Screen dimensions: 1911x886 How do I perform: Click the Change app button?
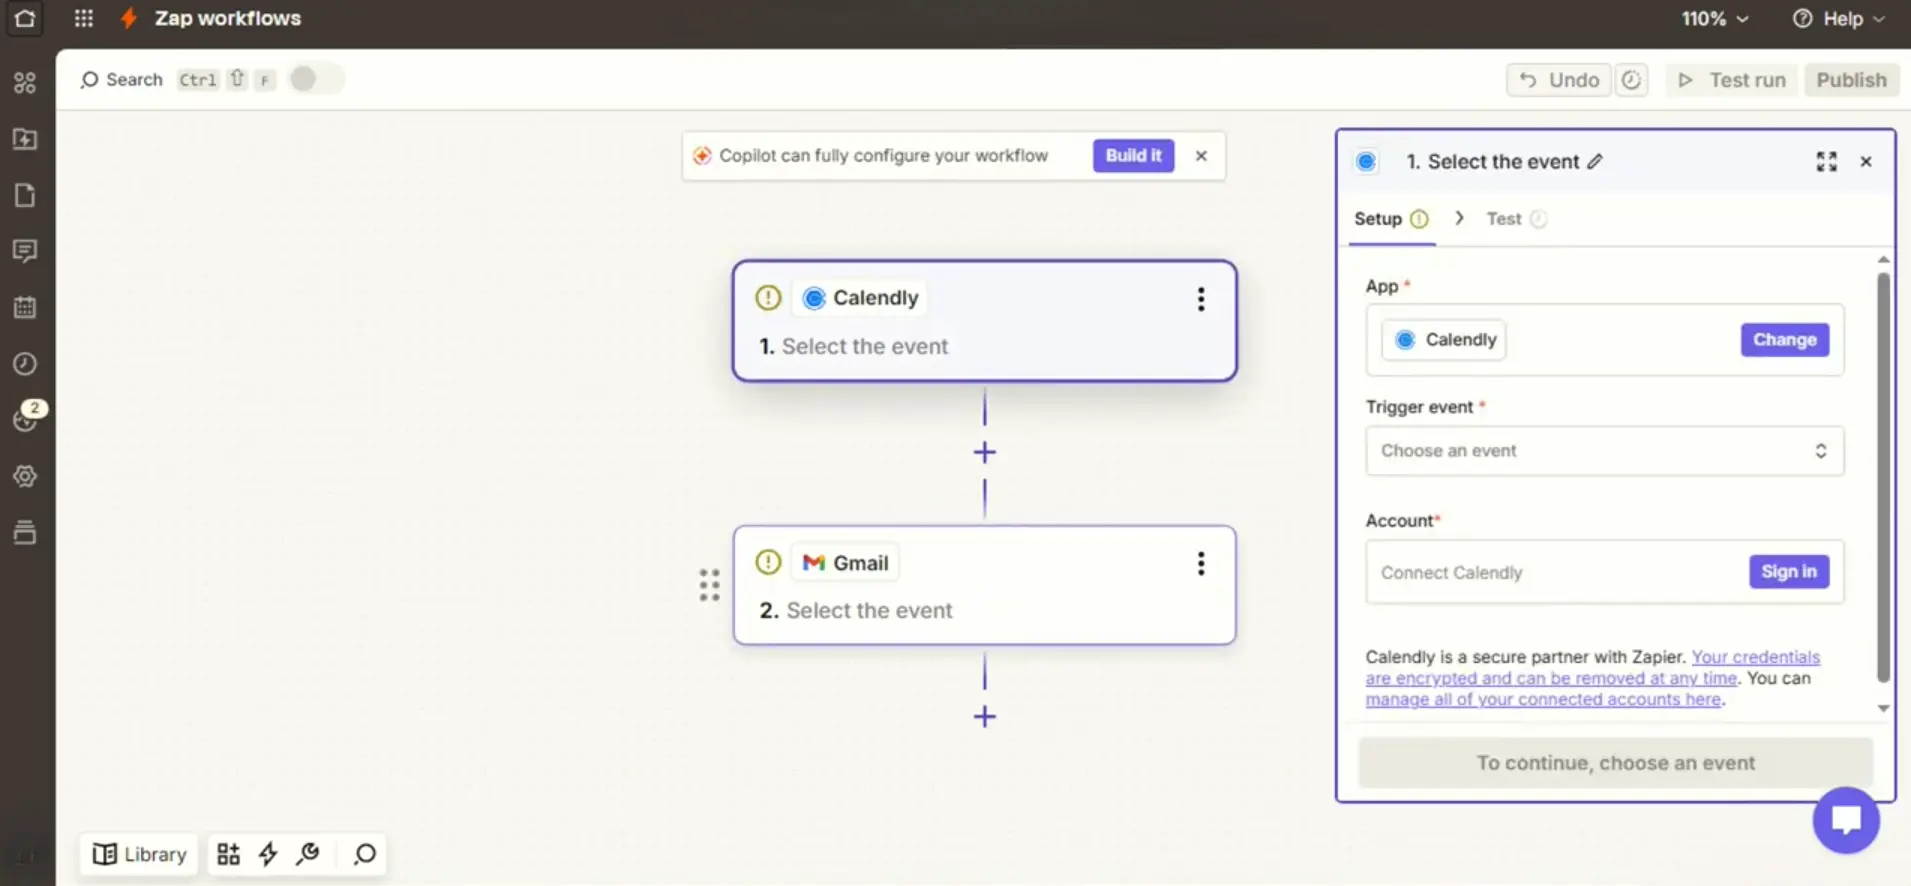point(1784,340)
